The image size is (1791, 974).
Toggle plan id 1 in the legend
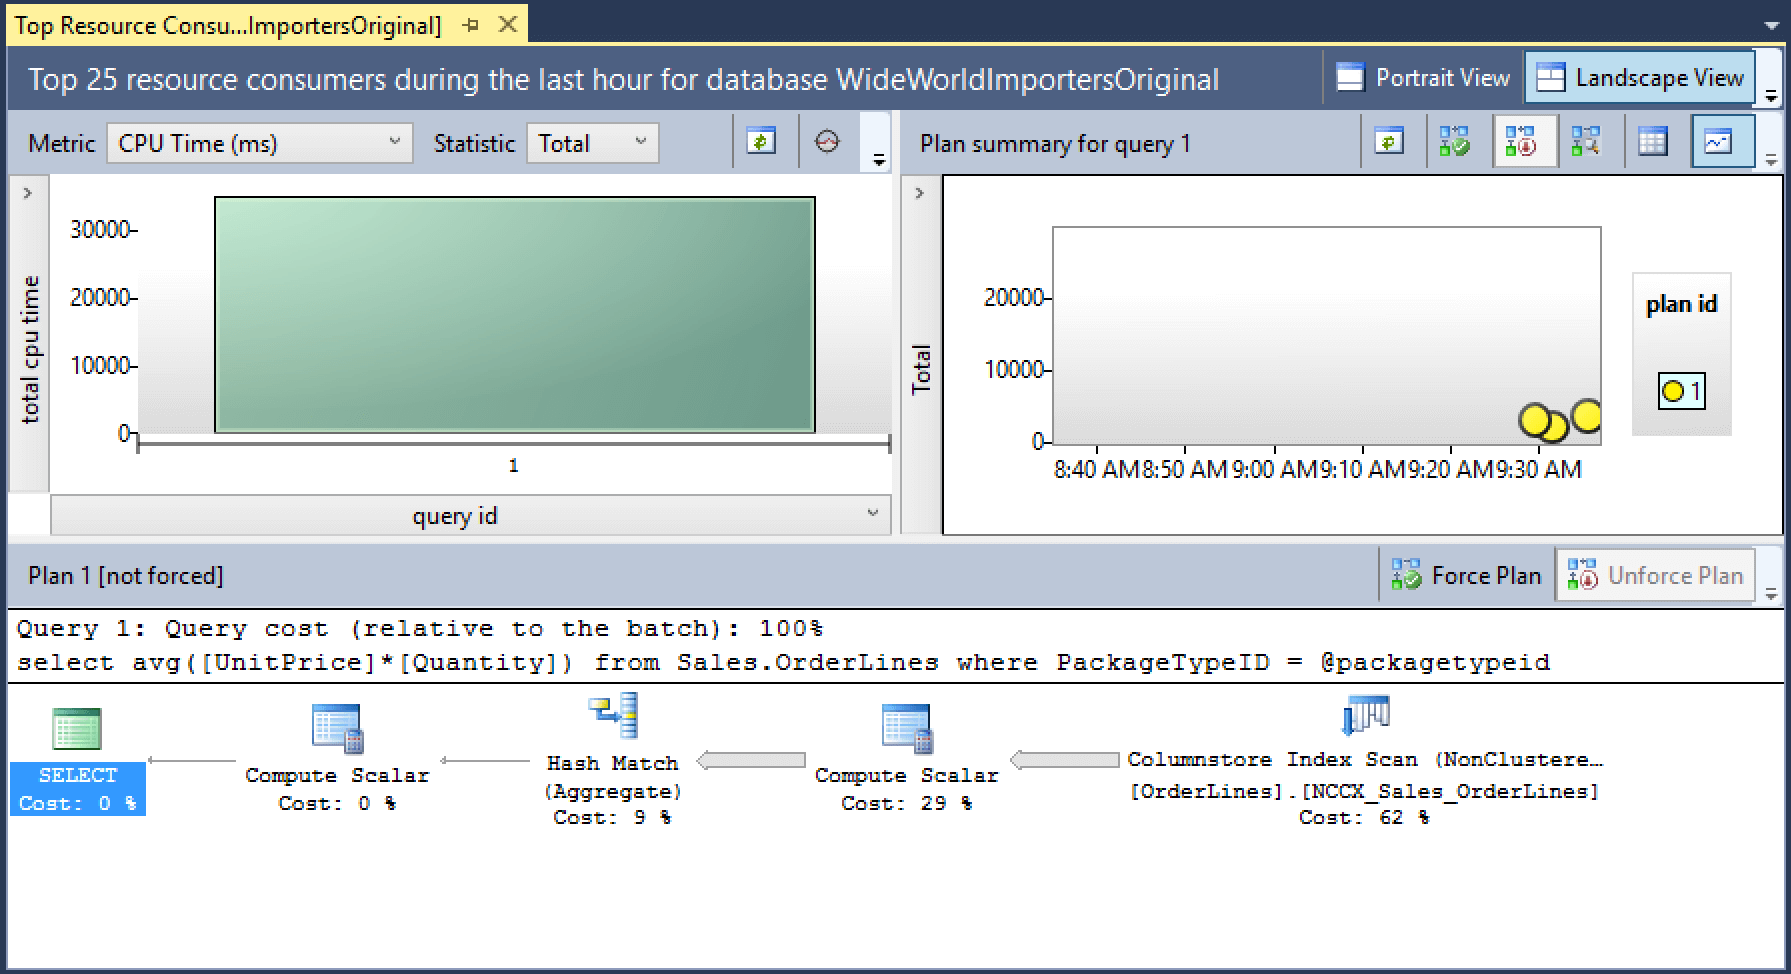pyautogui.click(x=1680, y=391)
